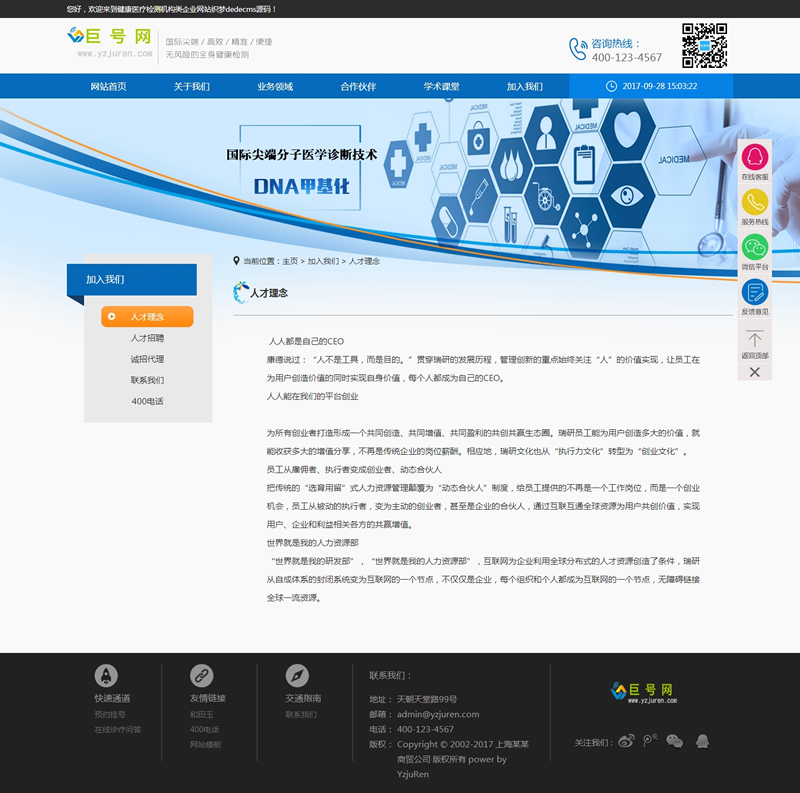Click the 预约挂号 footer link
800x793 pixels.
tap(108, 715)
